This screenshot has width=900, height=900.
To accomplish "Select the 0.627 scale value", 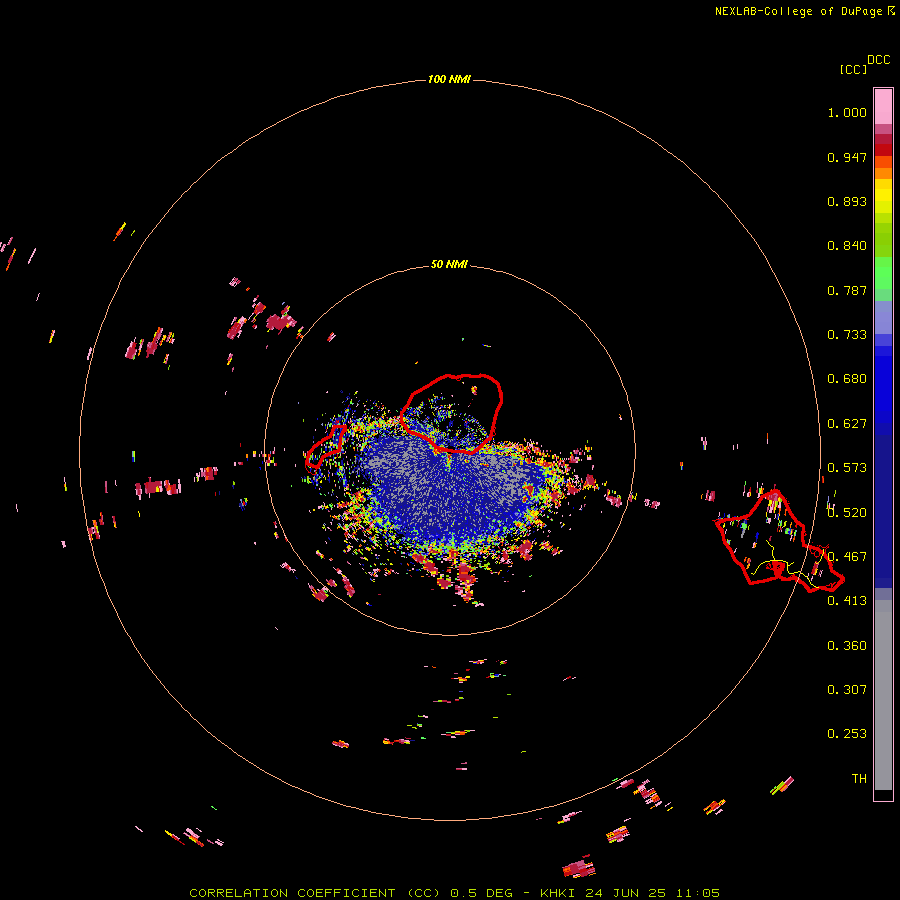I will click(x=847, y=424).
